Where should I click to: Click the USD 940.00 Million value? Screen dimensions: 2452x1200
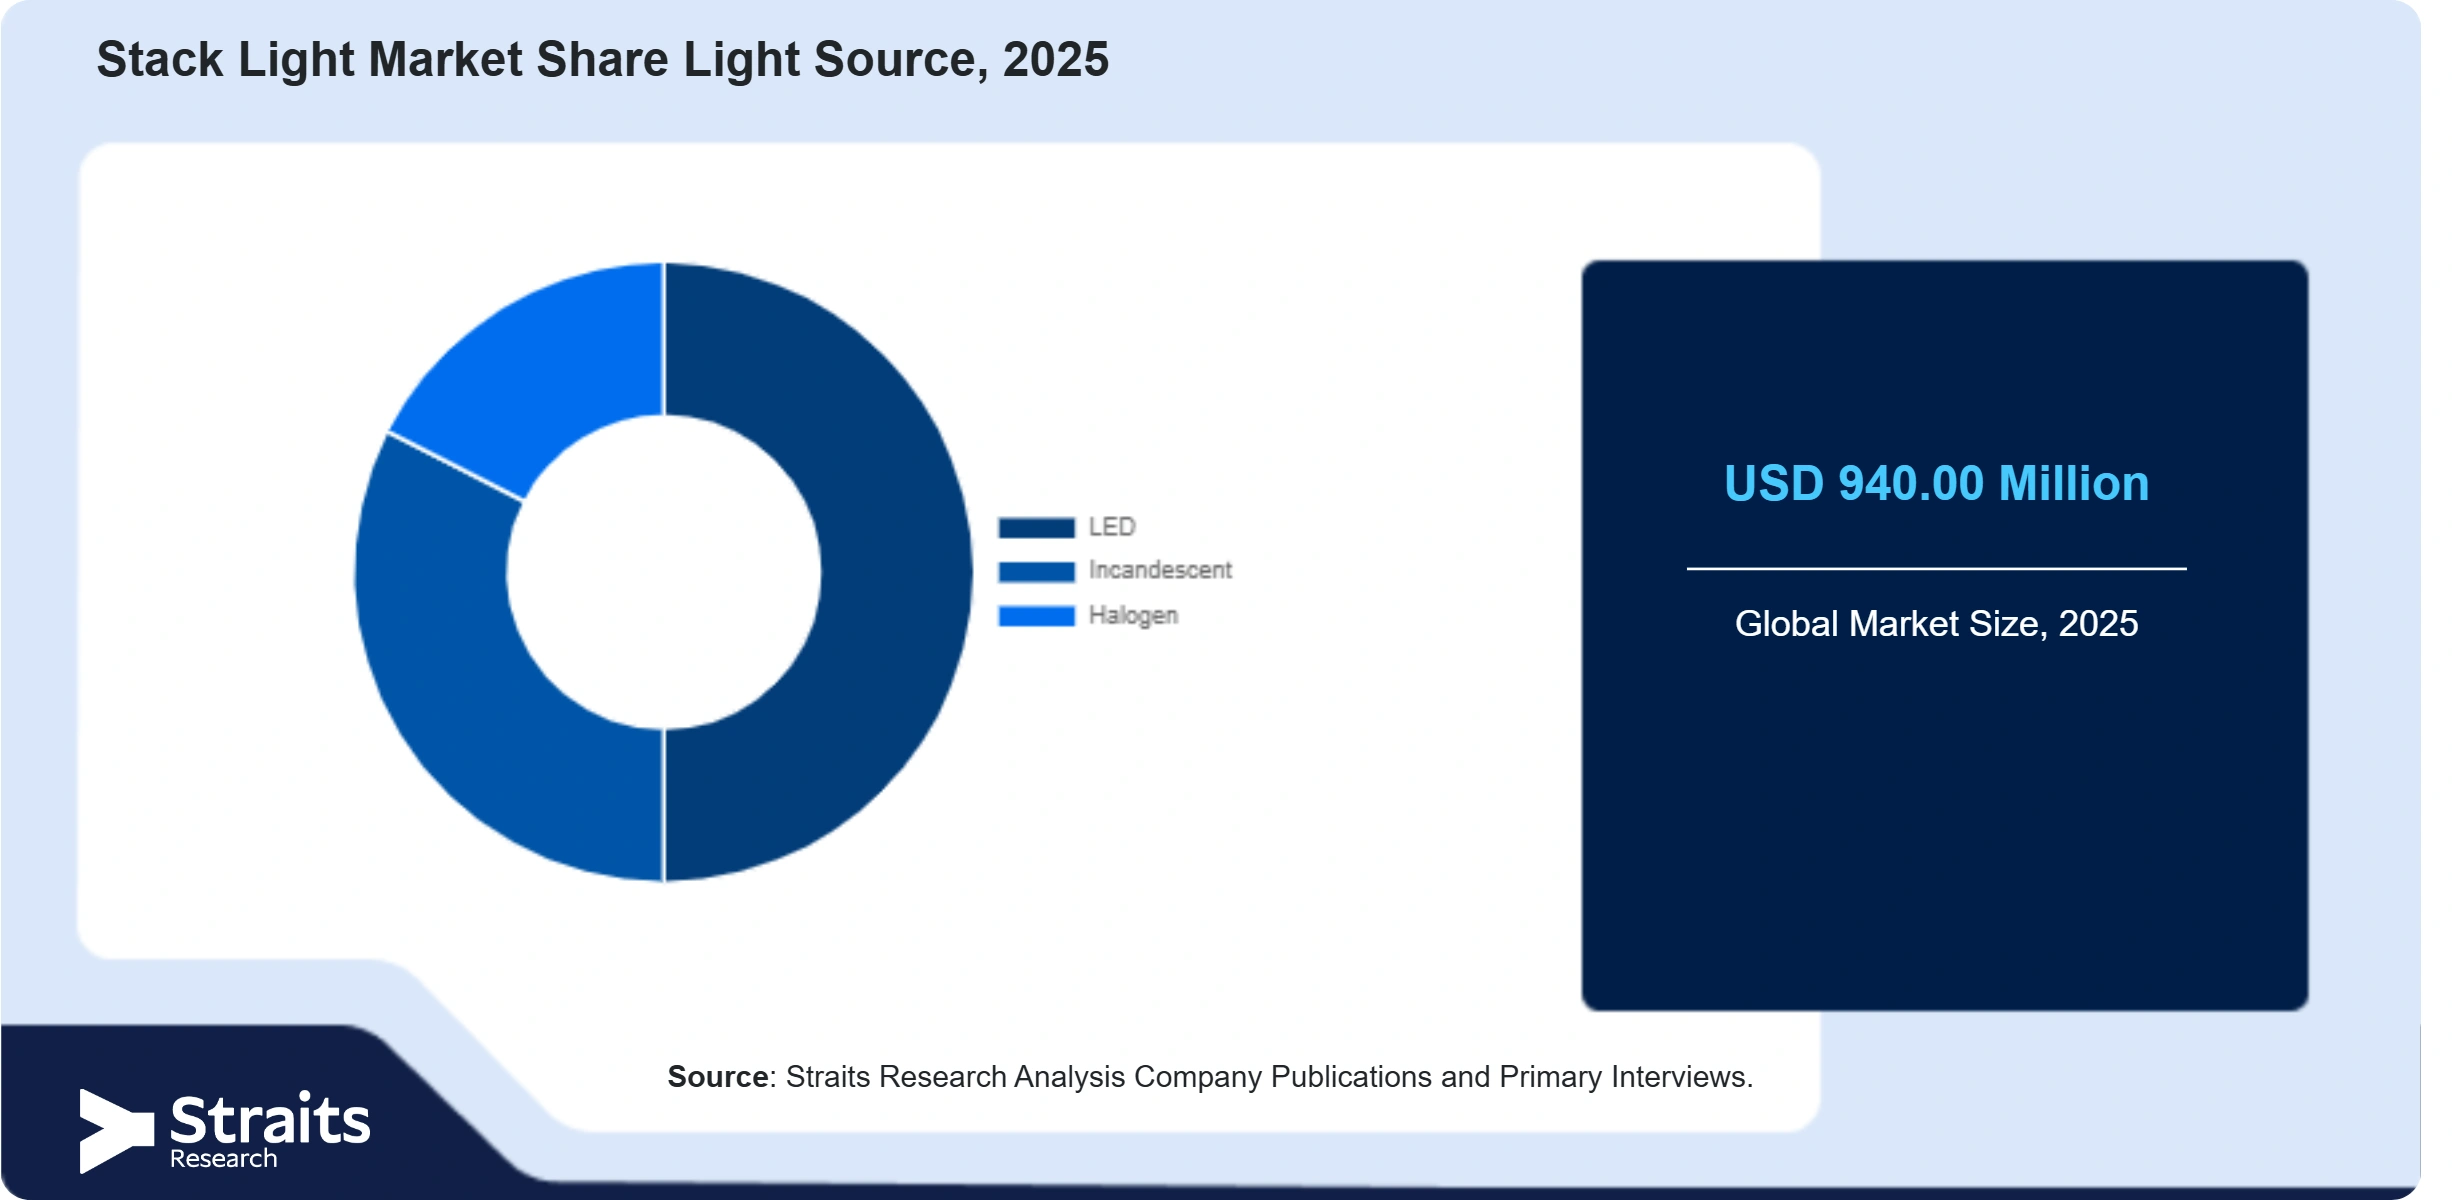point(1936,484)
